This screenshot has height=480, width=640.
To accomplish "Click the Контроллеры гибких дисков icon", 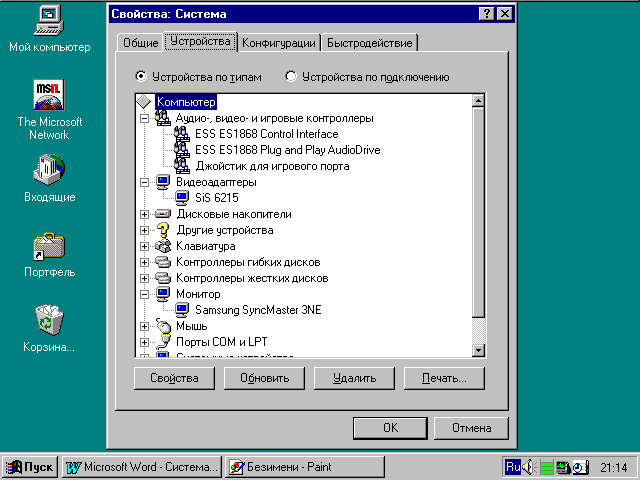I will pyautogui.click(x=163, y=262).
